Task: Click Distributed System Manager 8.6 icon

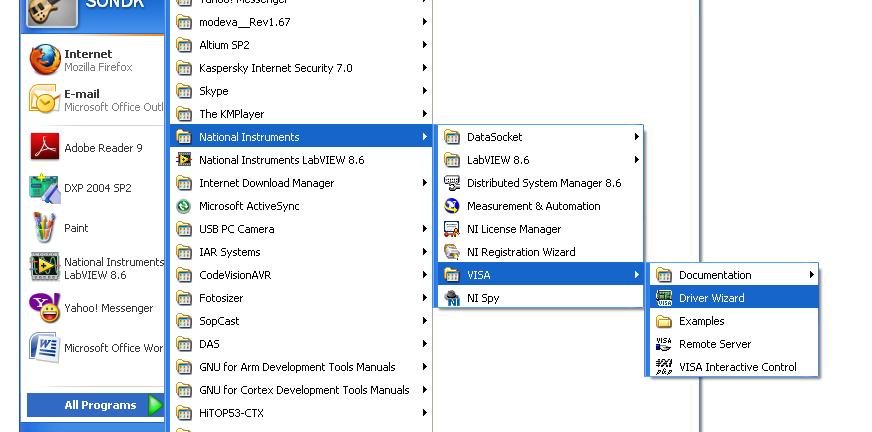Action: 452,183
